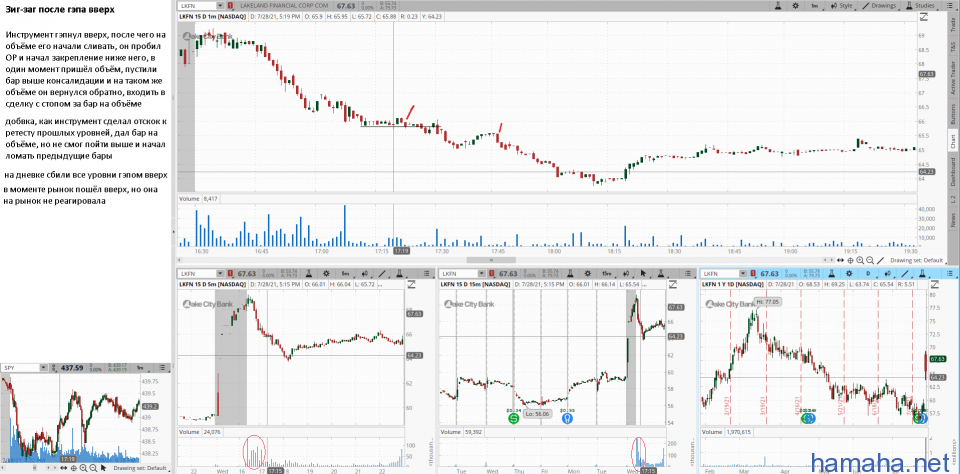Open drawings line icon in 5m chart
Image resolution: width=960 pixels, height=474 pixels.
point(383,273)
